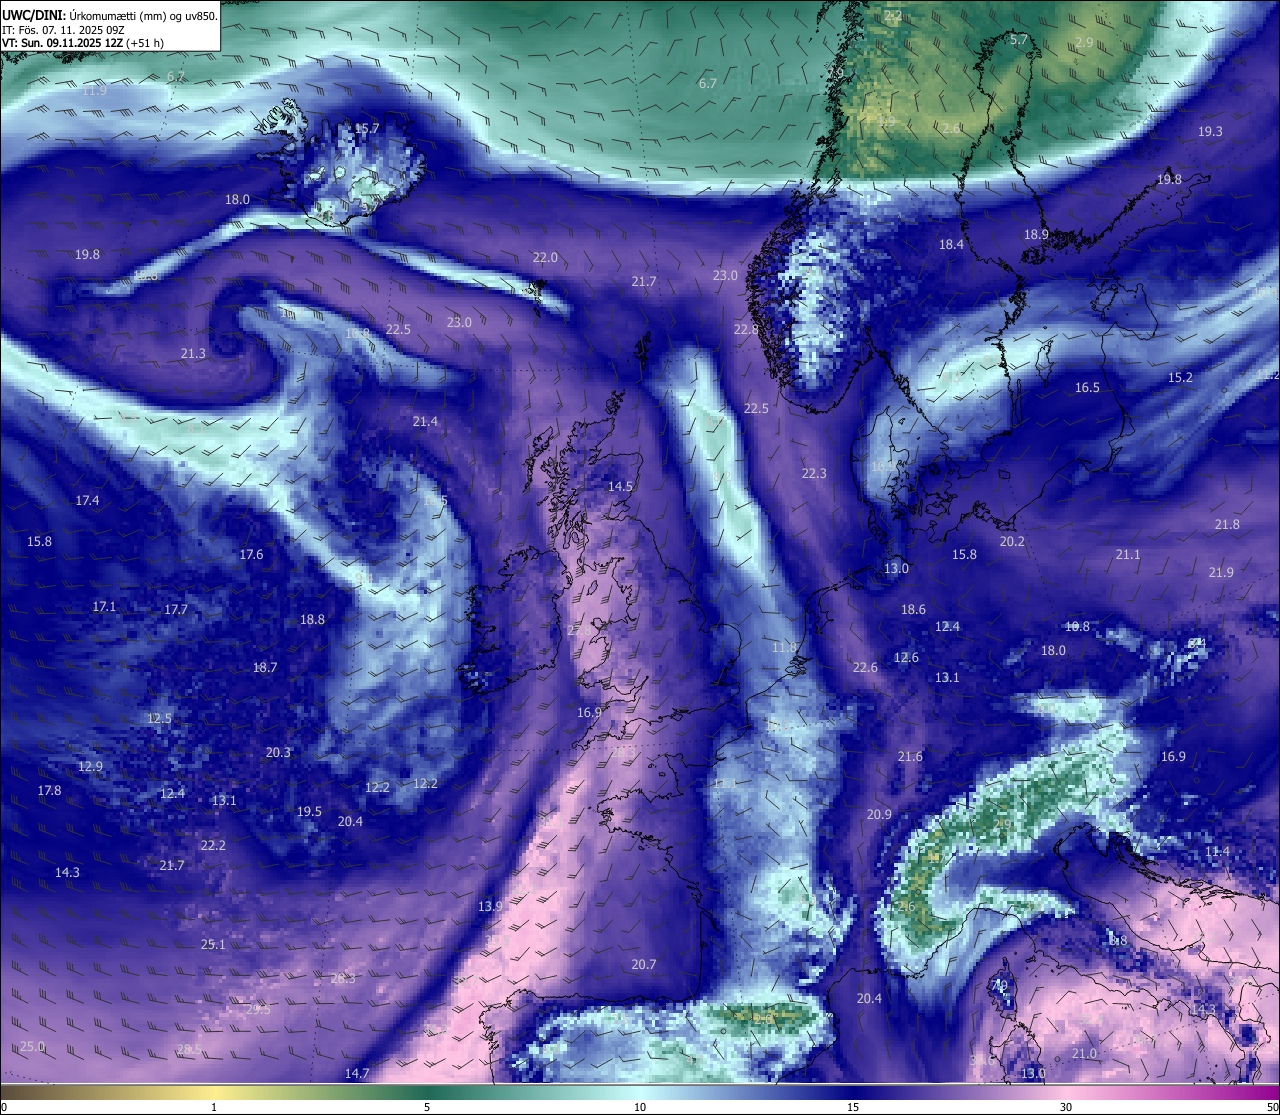
Task: Click the 19.3 value label
Action: coord(1210,131)
